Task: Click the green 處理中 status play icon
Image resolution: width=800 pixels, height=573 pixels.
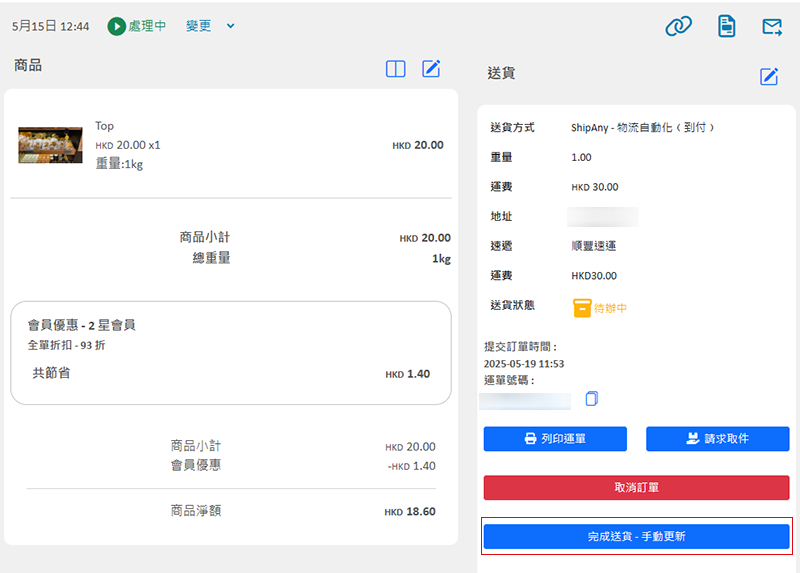Action: (x=116, y=26)
